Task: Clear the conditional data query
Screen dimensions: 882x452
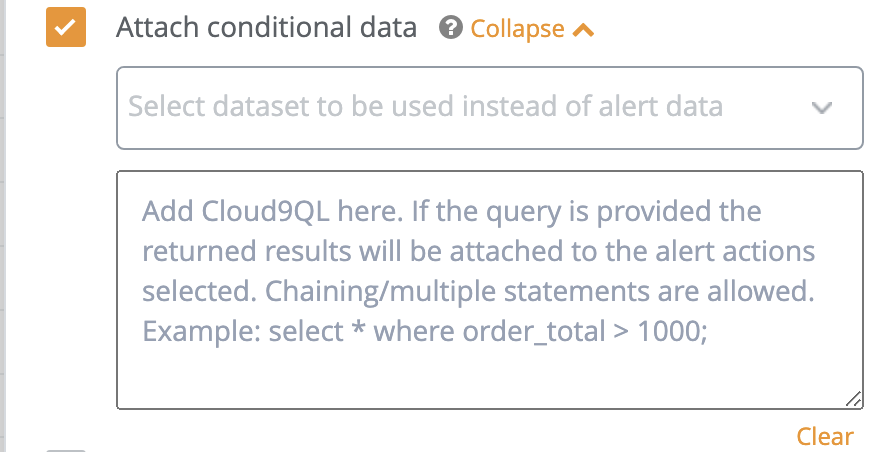Action: [x=825, y=436]
